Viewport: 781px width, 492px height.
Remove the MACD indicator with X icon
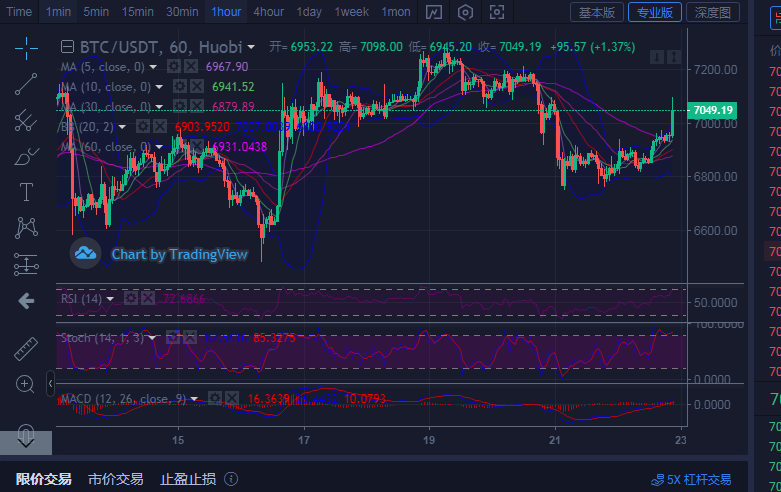click(232, 398)
